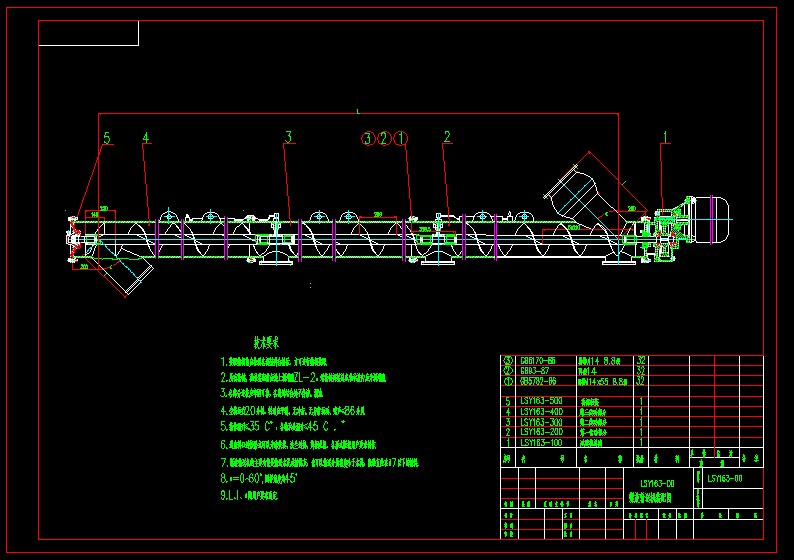Select circled balloon number 1

click(401, 138)
